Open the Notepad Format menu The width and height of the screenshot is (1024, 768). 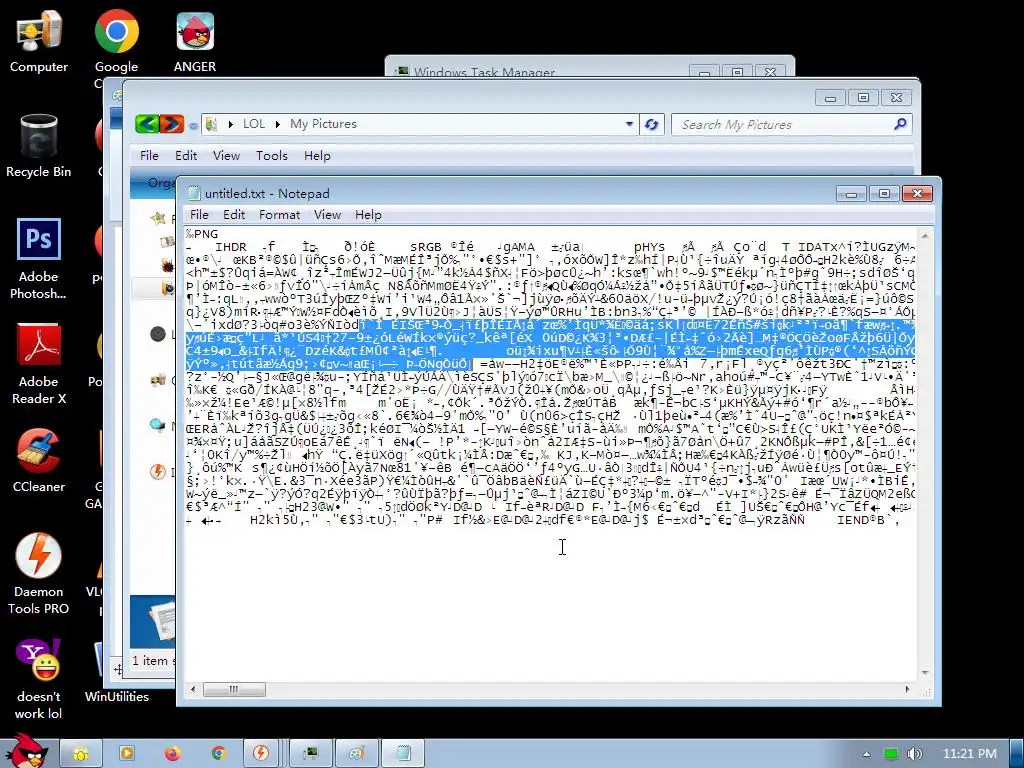280,215
